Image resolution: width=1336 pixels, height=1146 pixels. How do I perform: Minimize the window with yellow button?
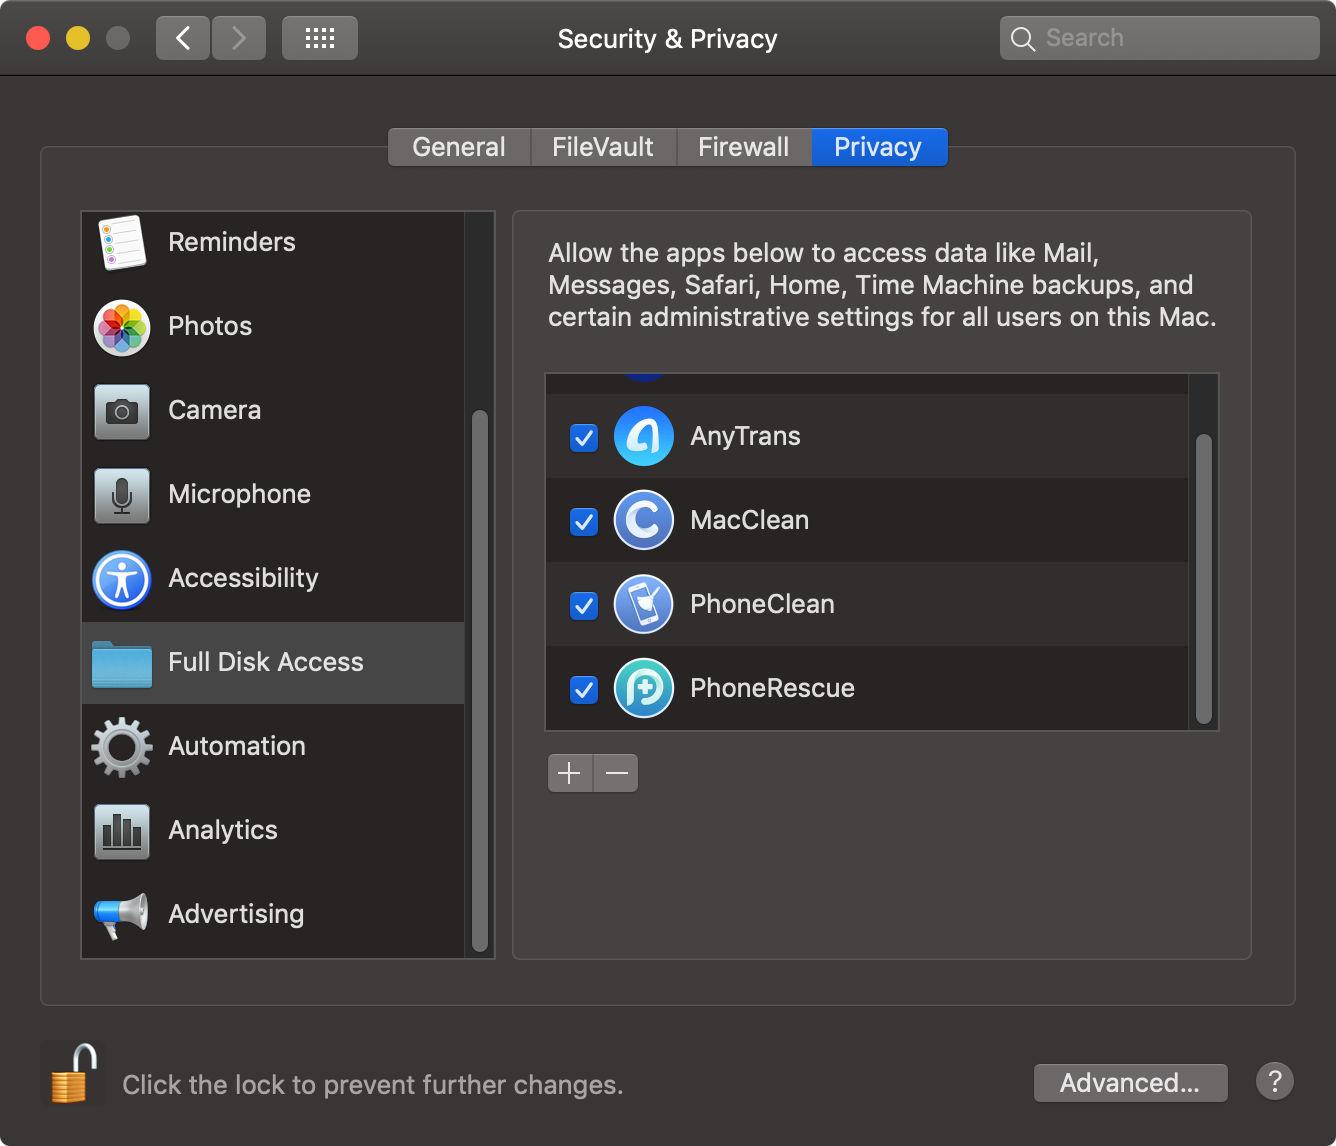pos(78,38)
